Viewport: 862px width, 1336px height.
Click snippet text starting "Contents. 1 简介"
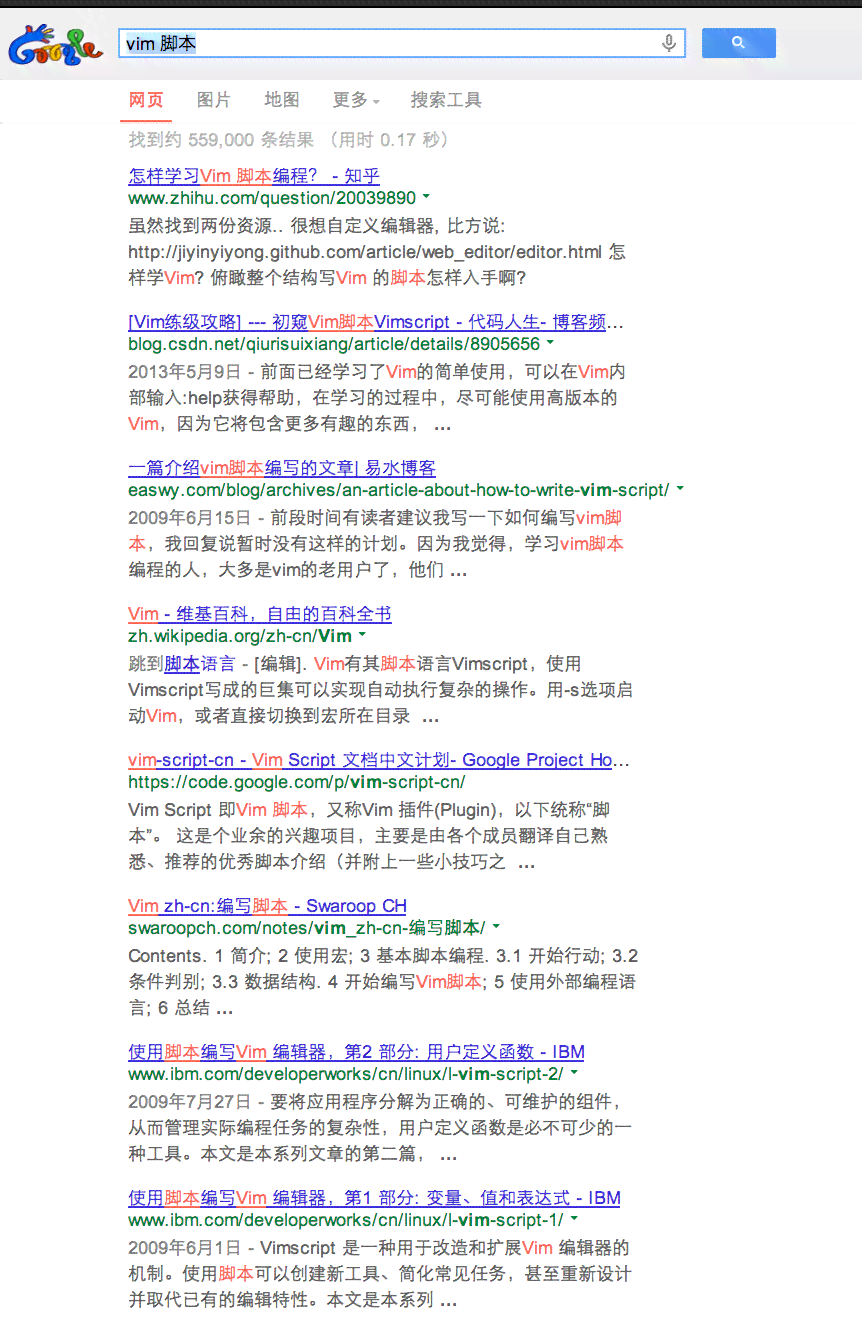coord(383,981)
